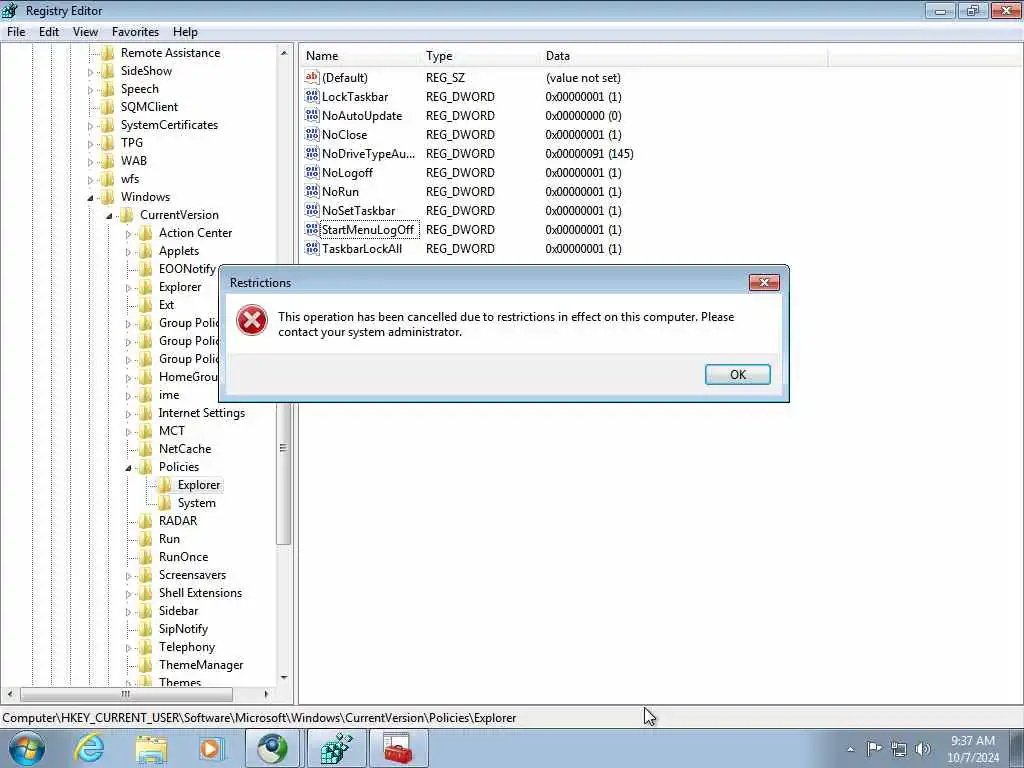Click the Name column header

point(360,56)
